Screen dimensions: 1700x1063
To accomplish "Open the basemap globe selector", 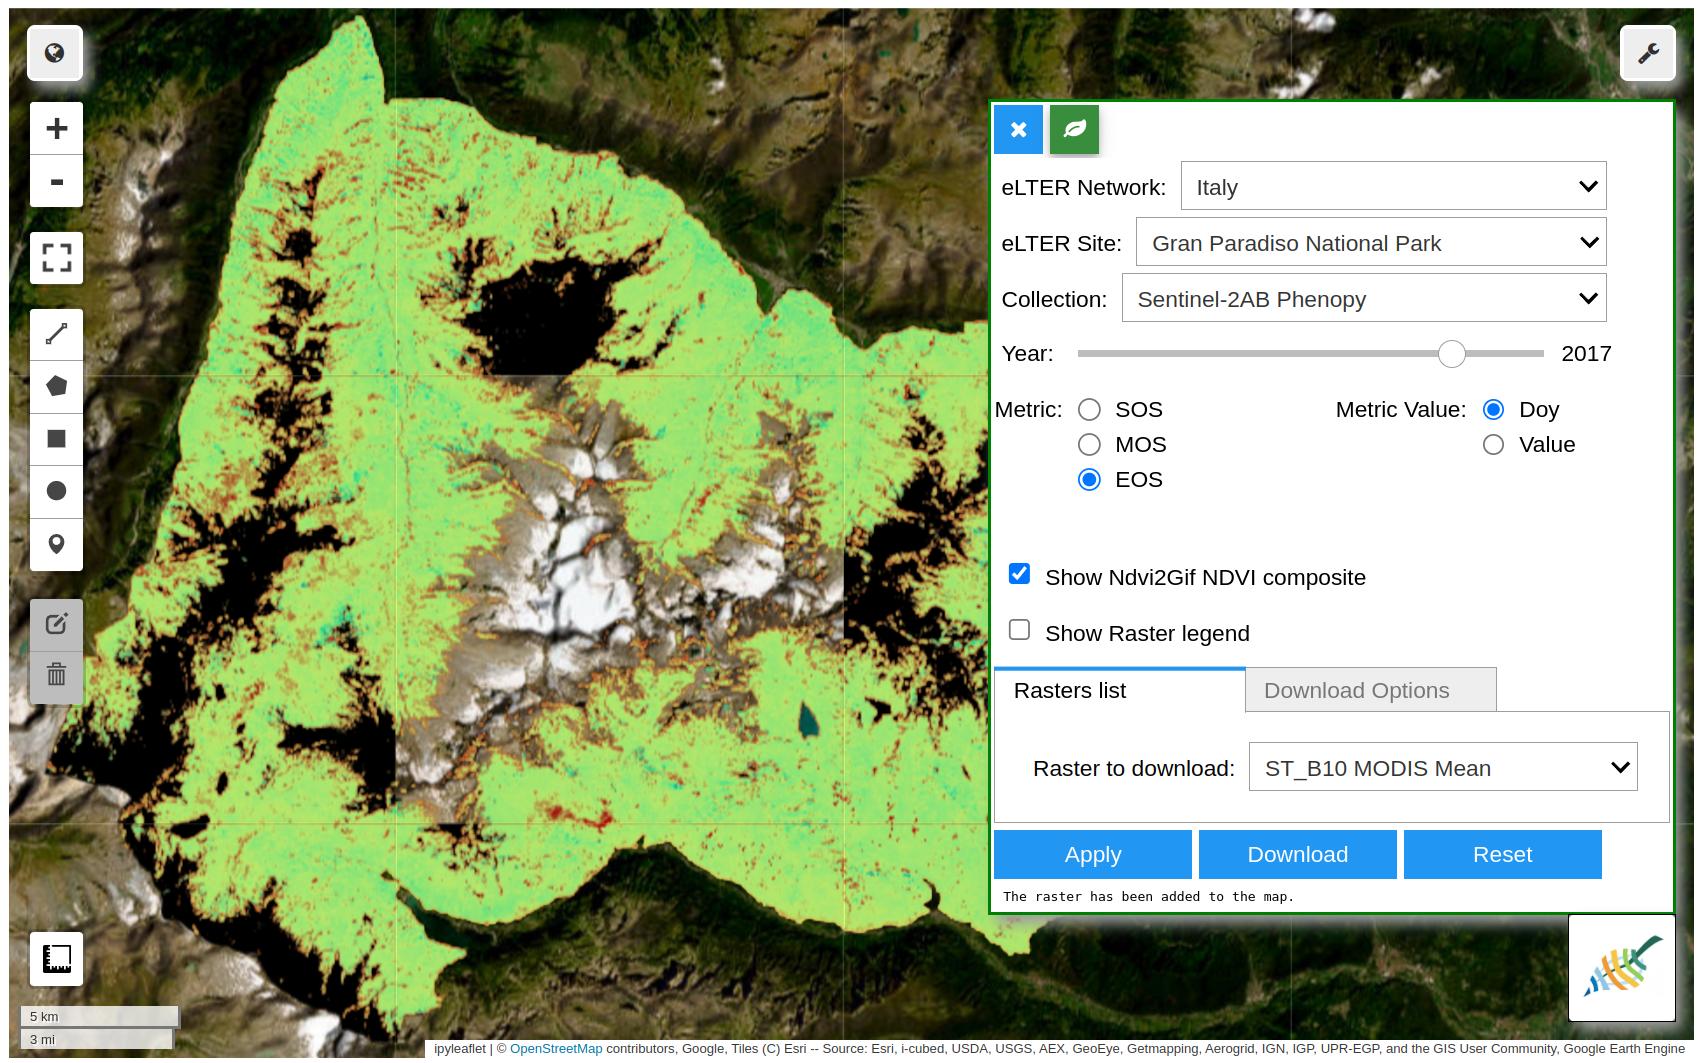I will click(54, 53).
